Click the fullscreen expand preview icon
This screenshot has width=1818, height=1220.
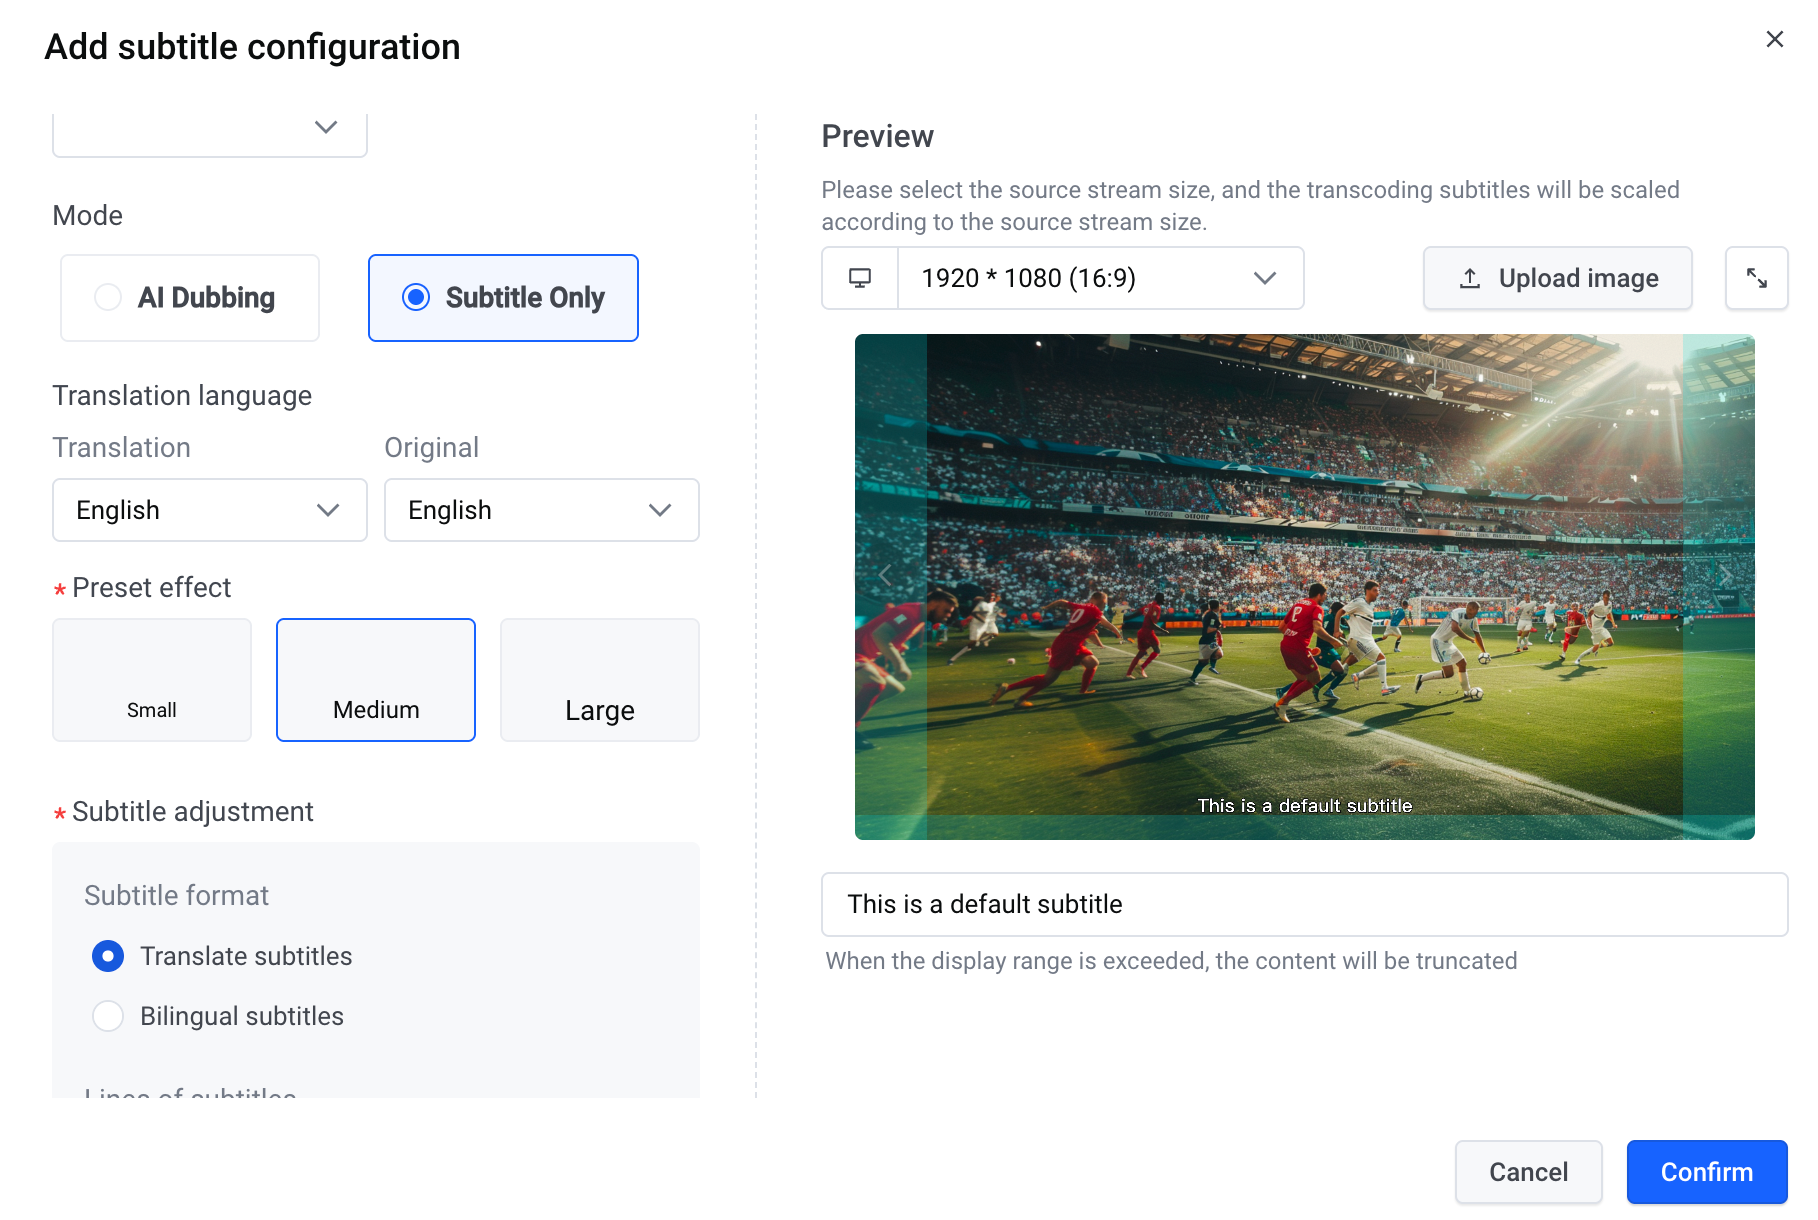(1756, 278)
